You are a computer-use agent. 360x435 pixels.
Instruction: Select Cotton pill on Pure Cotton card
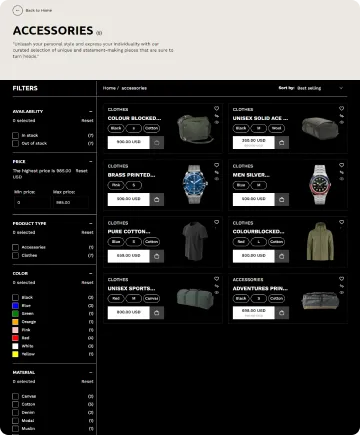151,242
